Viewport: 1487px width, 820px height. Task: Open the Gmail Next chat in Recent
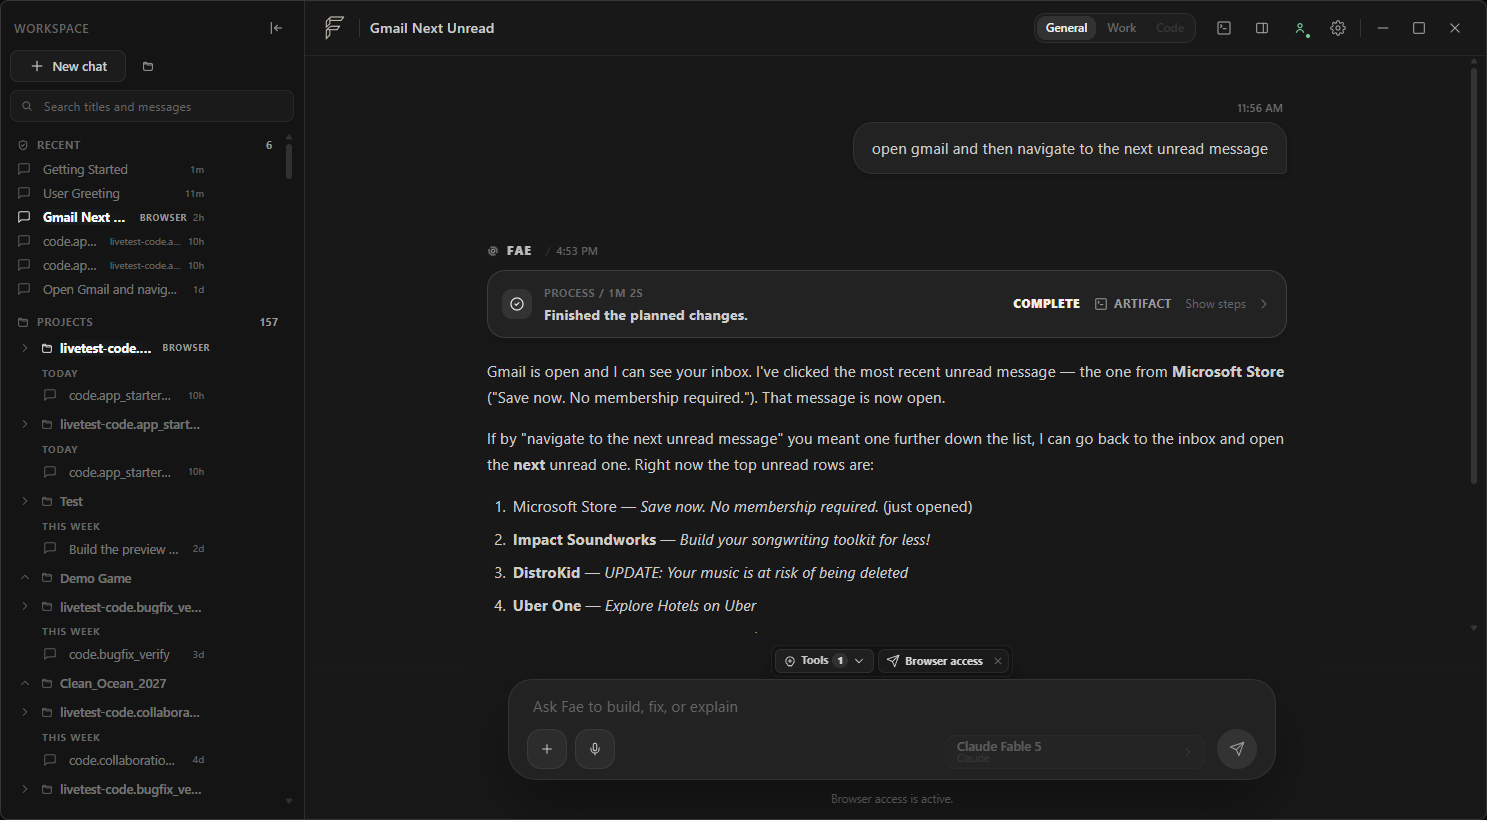point(112,217)
